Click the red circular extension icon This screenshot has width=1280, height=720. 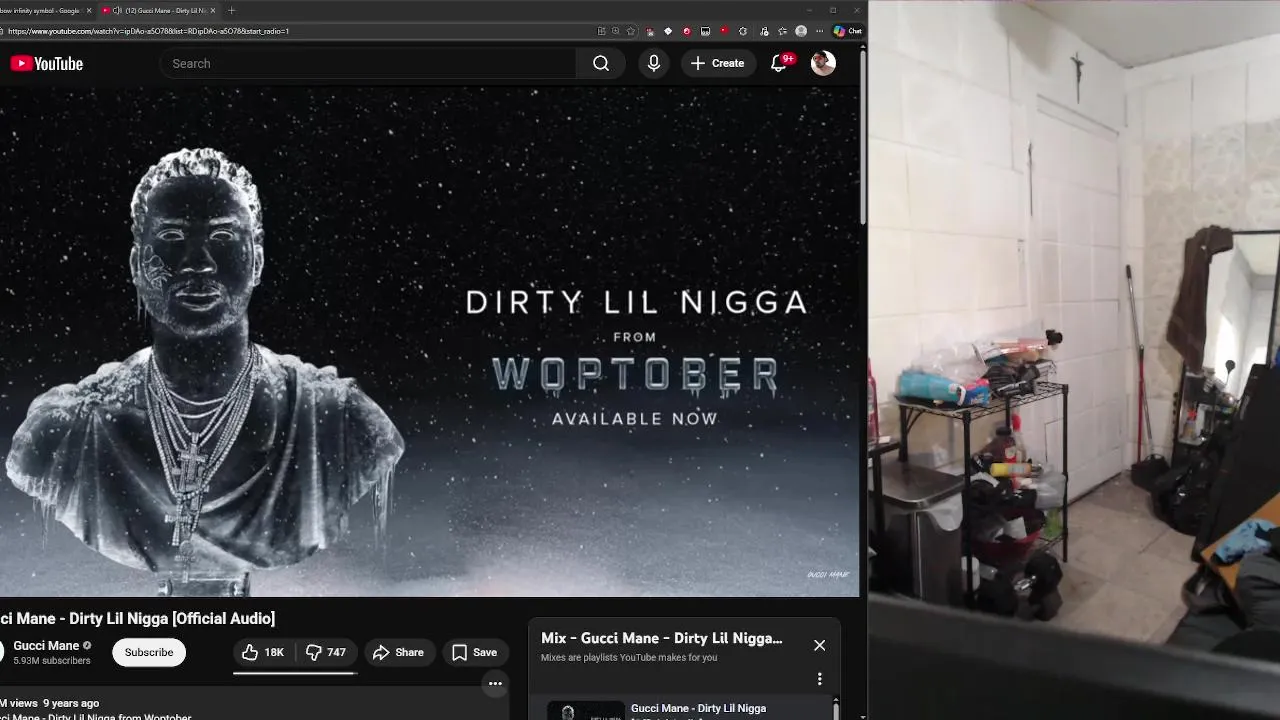click(687, 31)
